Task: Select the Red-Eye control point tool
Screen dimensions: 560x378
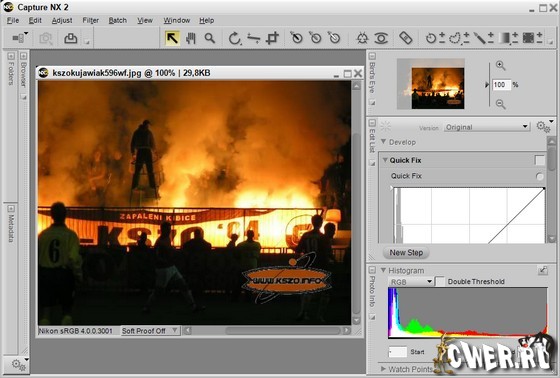Action: tap(381, 38)
